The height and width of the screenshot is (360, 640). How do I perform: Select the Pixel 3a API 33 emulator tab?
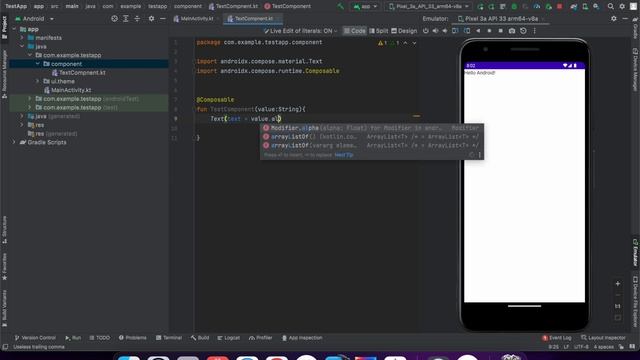pos(501,19)
